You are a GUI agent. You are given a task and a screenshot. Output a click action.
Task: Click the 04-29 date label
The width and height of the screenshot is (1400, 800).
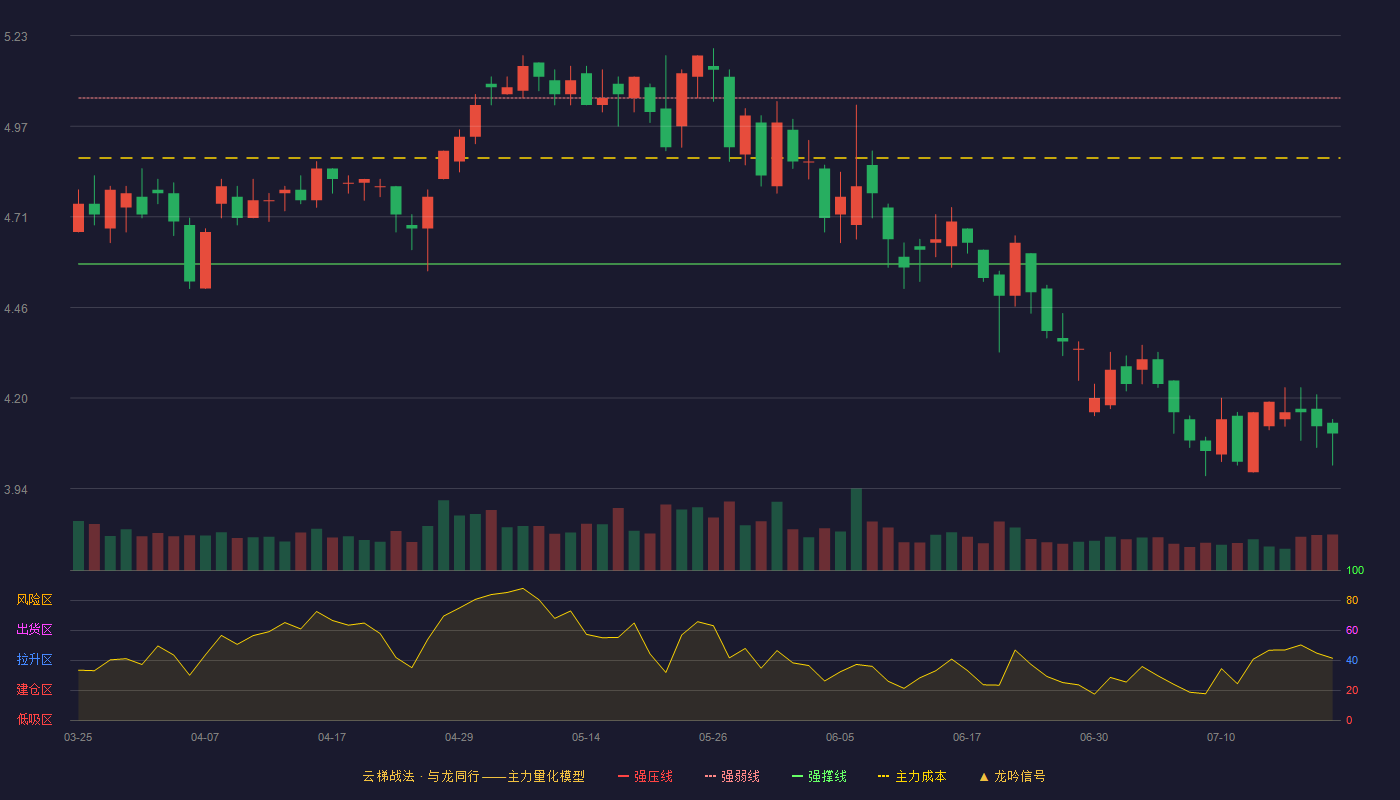pyautogui.click(x=459, y=737)
